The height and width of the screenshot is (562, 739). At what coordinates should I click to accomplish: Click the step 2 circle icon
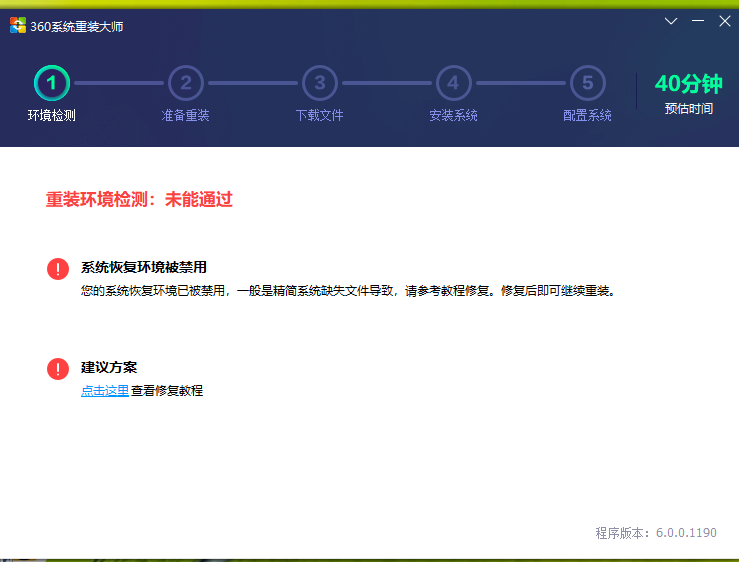point(186,83)
